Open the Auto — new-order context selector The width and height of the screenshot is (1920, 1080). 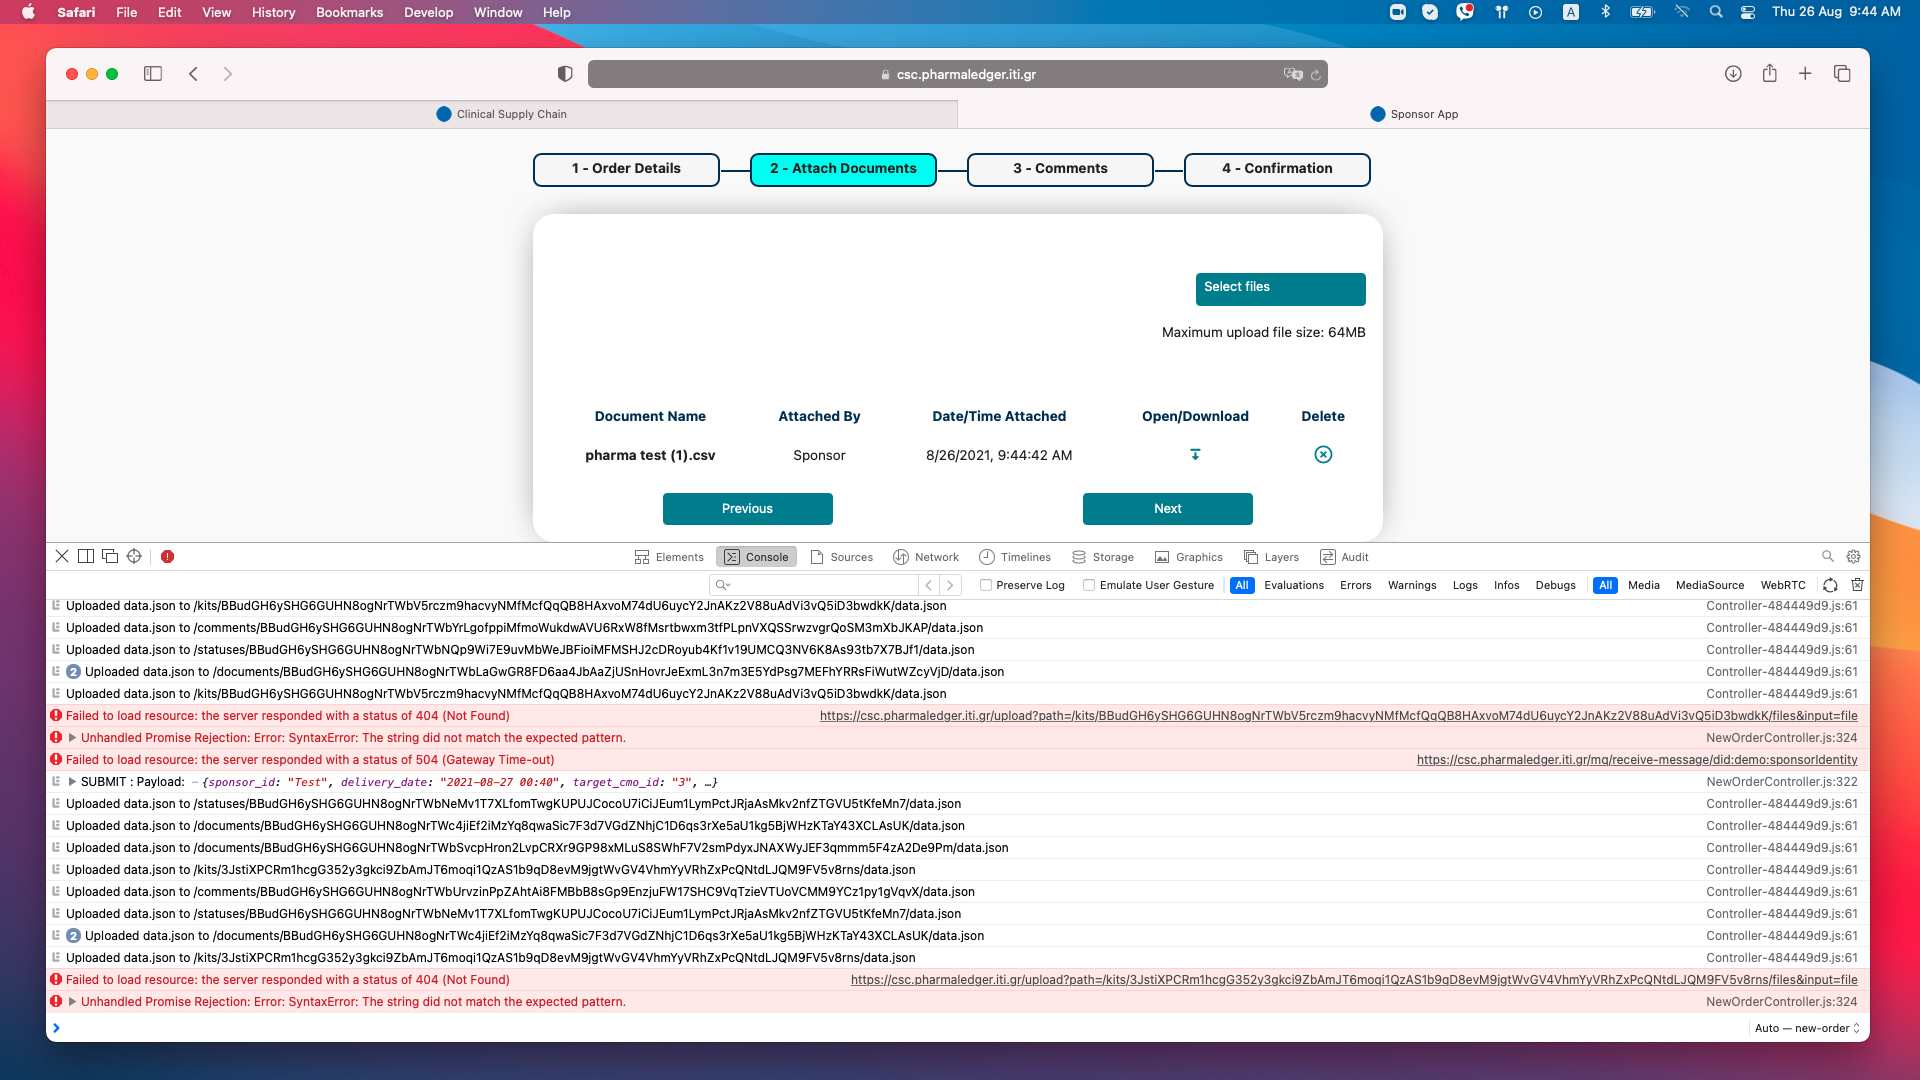[1807, 1028]
